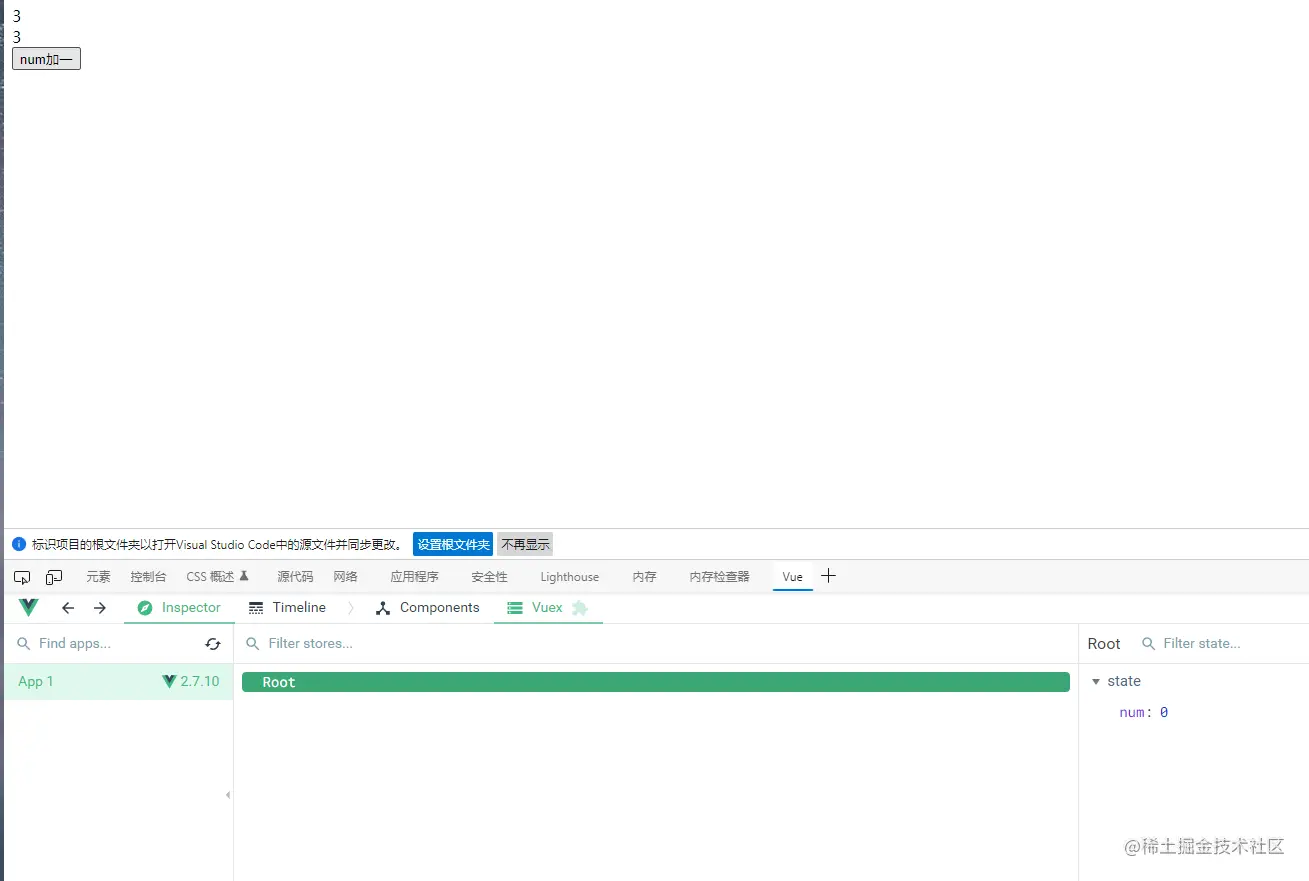Open the CSS 概述 tab
The width and height of the screenshot is (1309, 881).
(218, 577)
